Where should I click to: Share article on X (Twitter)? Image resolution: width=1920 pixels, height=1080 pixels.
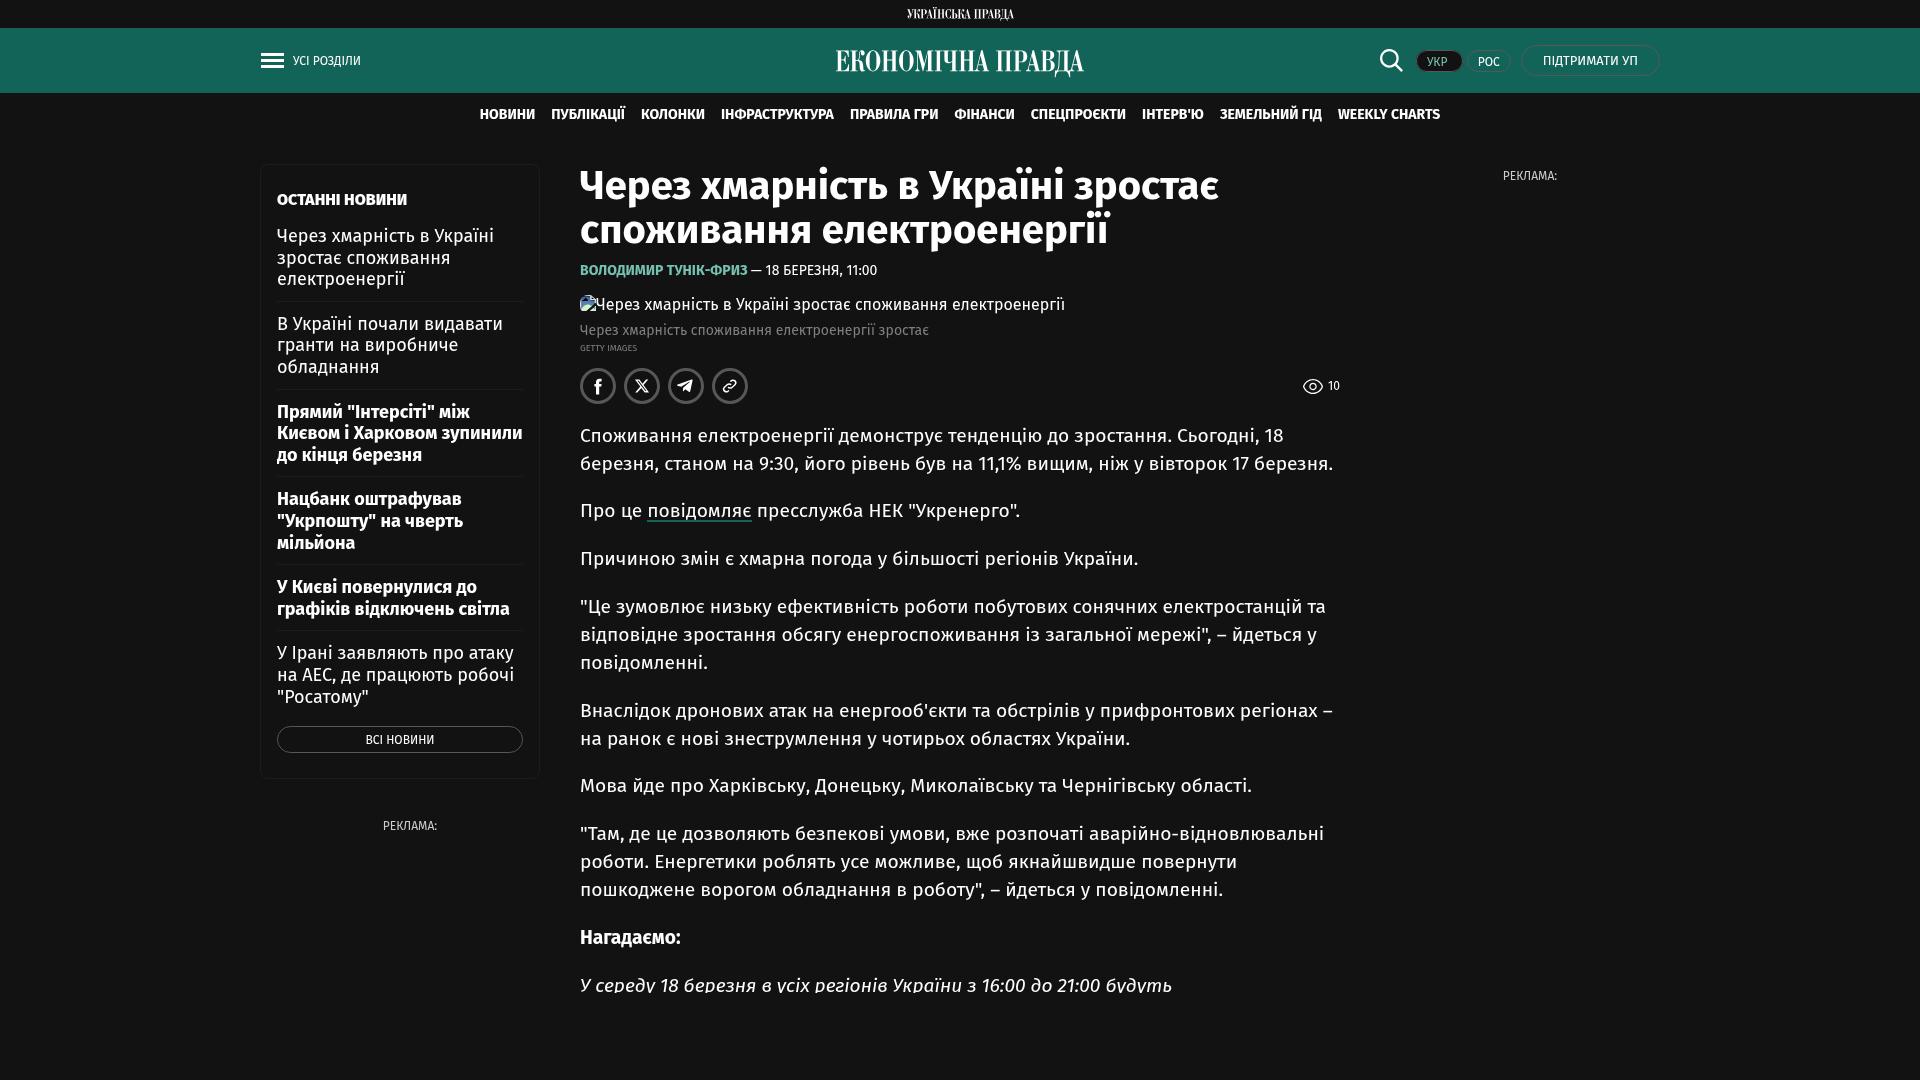[642, 386]
